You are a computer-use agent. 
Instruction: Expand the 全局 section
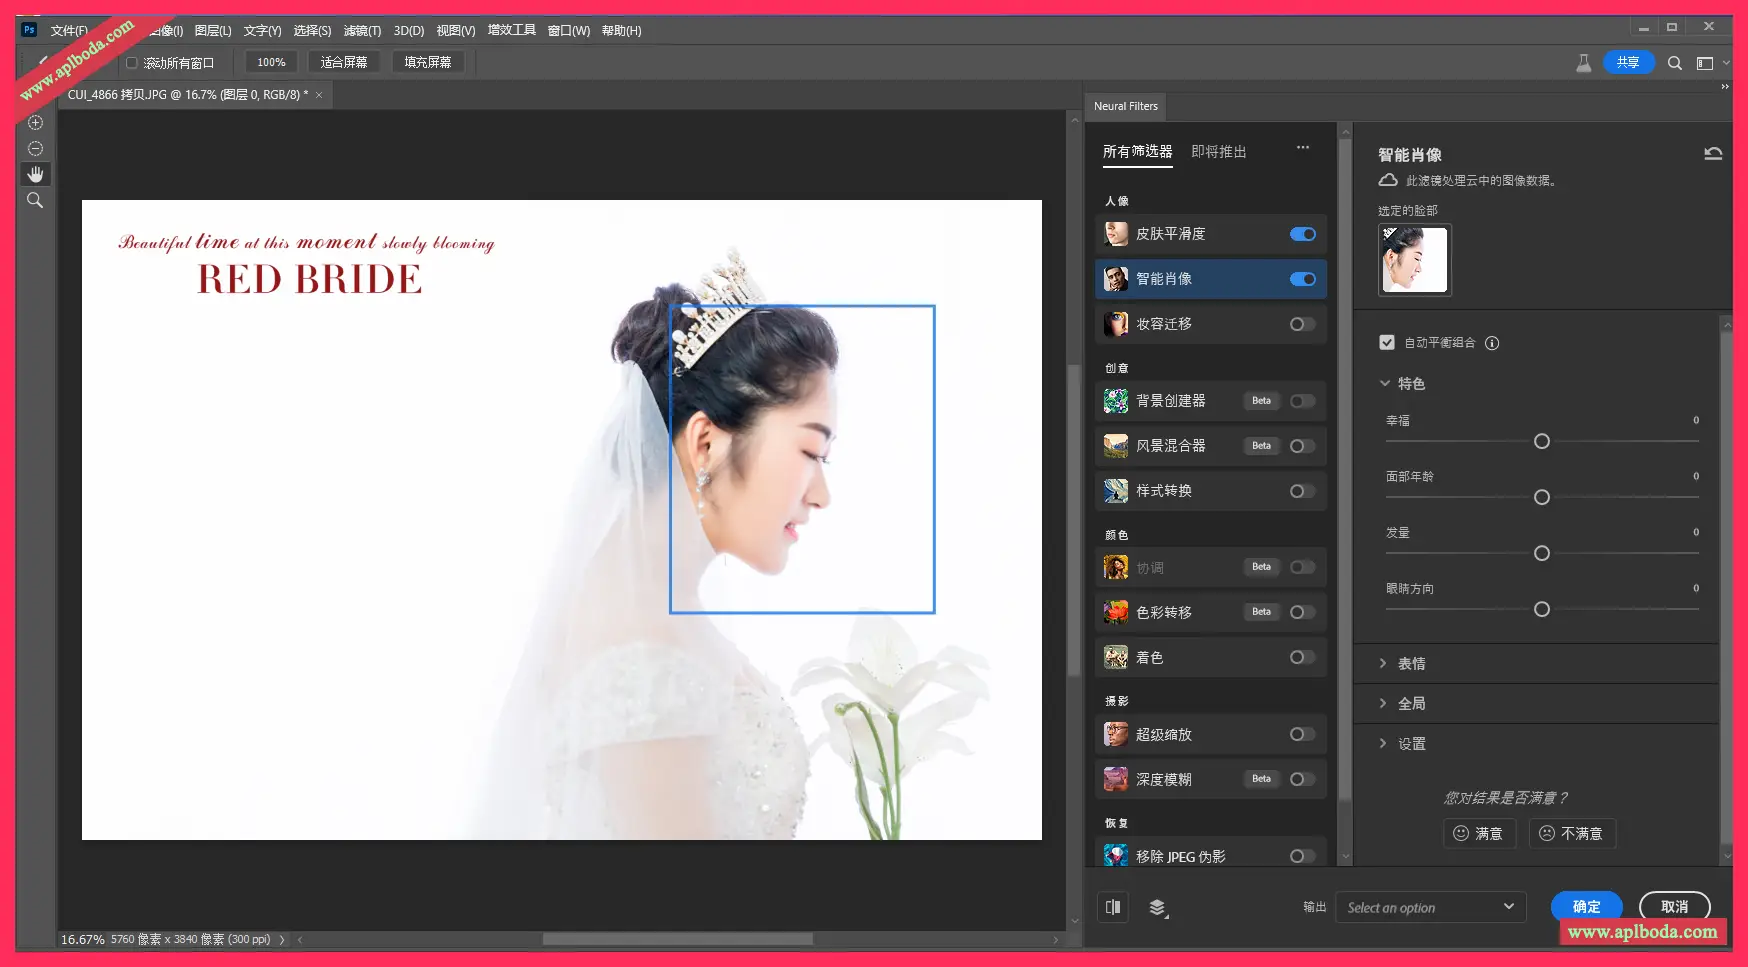1411,704
